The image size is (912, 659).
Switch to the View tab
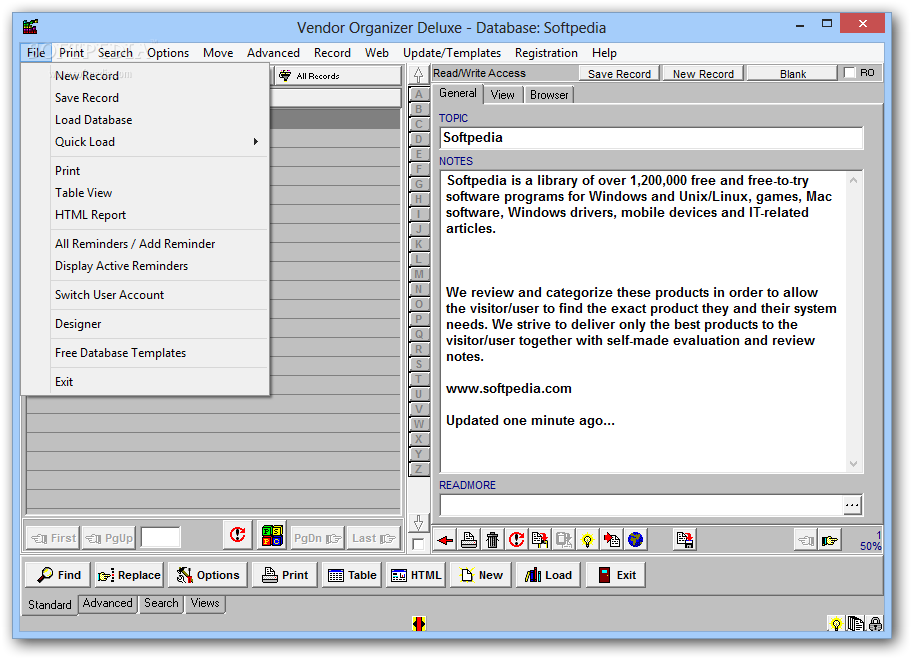pos(503,95)
